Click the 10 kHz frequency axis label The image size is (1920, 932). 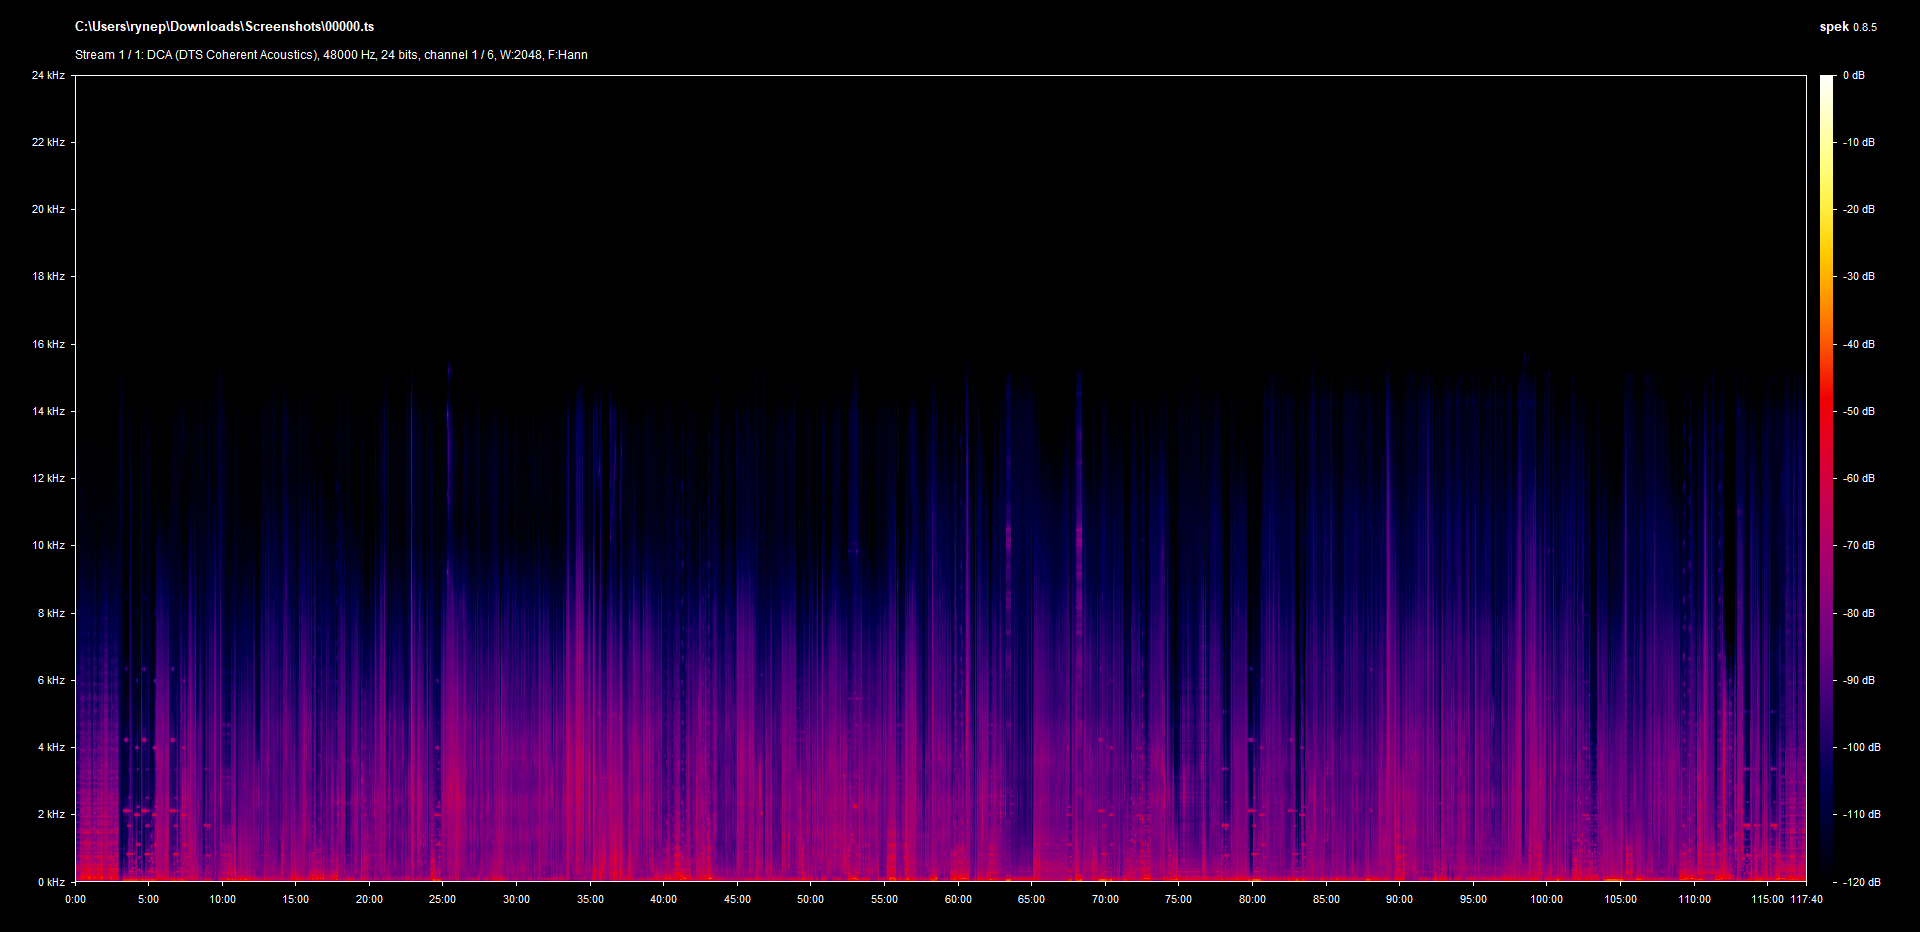click(48, 545)
